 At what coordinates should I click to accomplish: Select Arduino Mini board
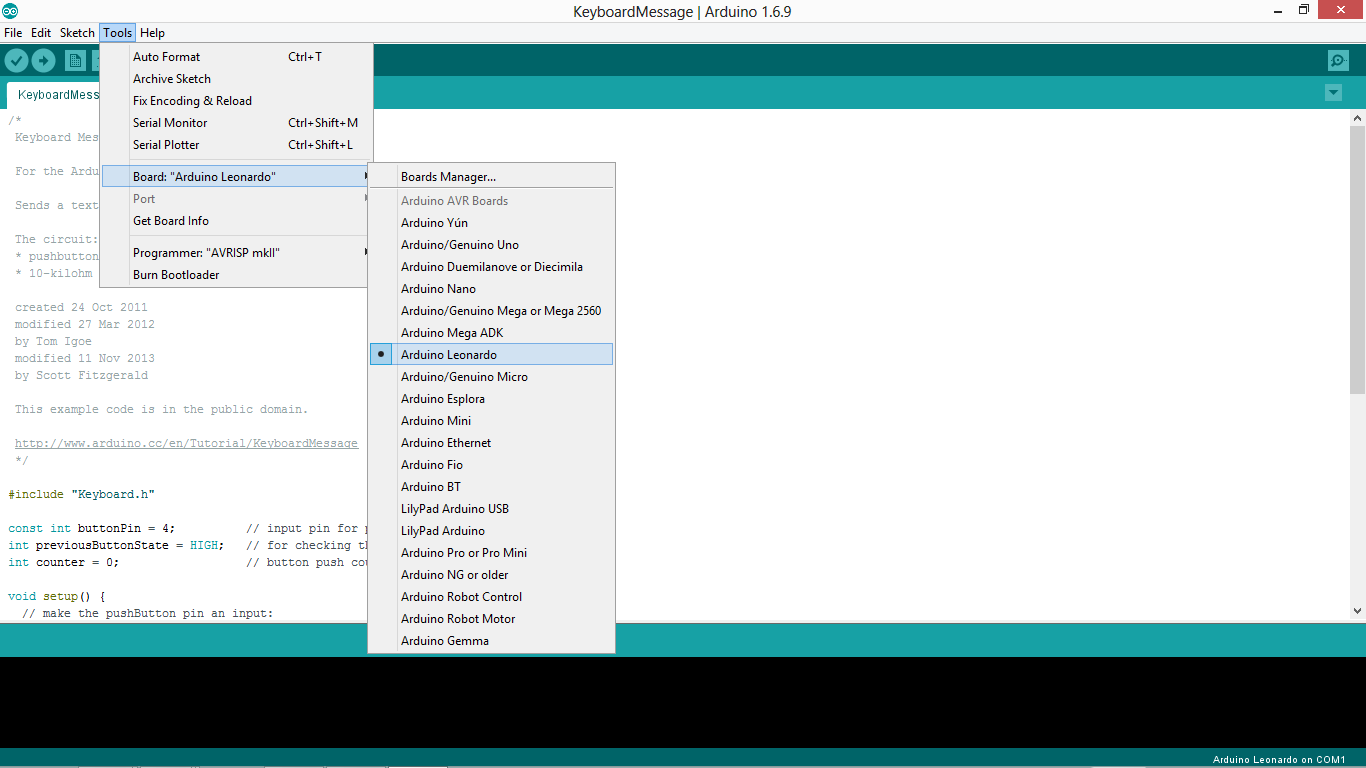(x=491, y=421)
